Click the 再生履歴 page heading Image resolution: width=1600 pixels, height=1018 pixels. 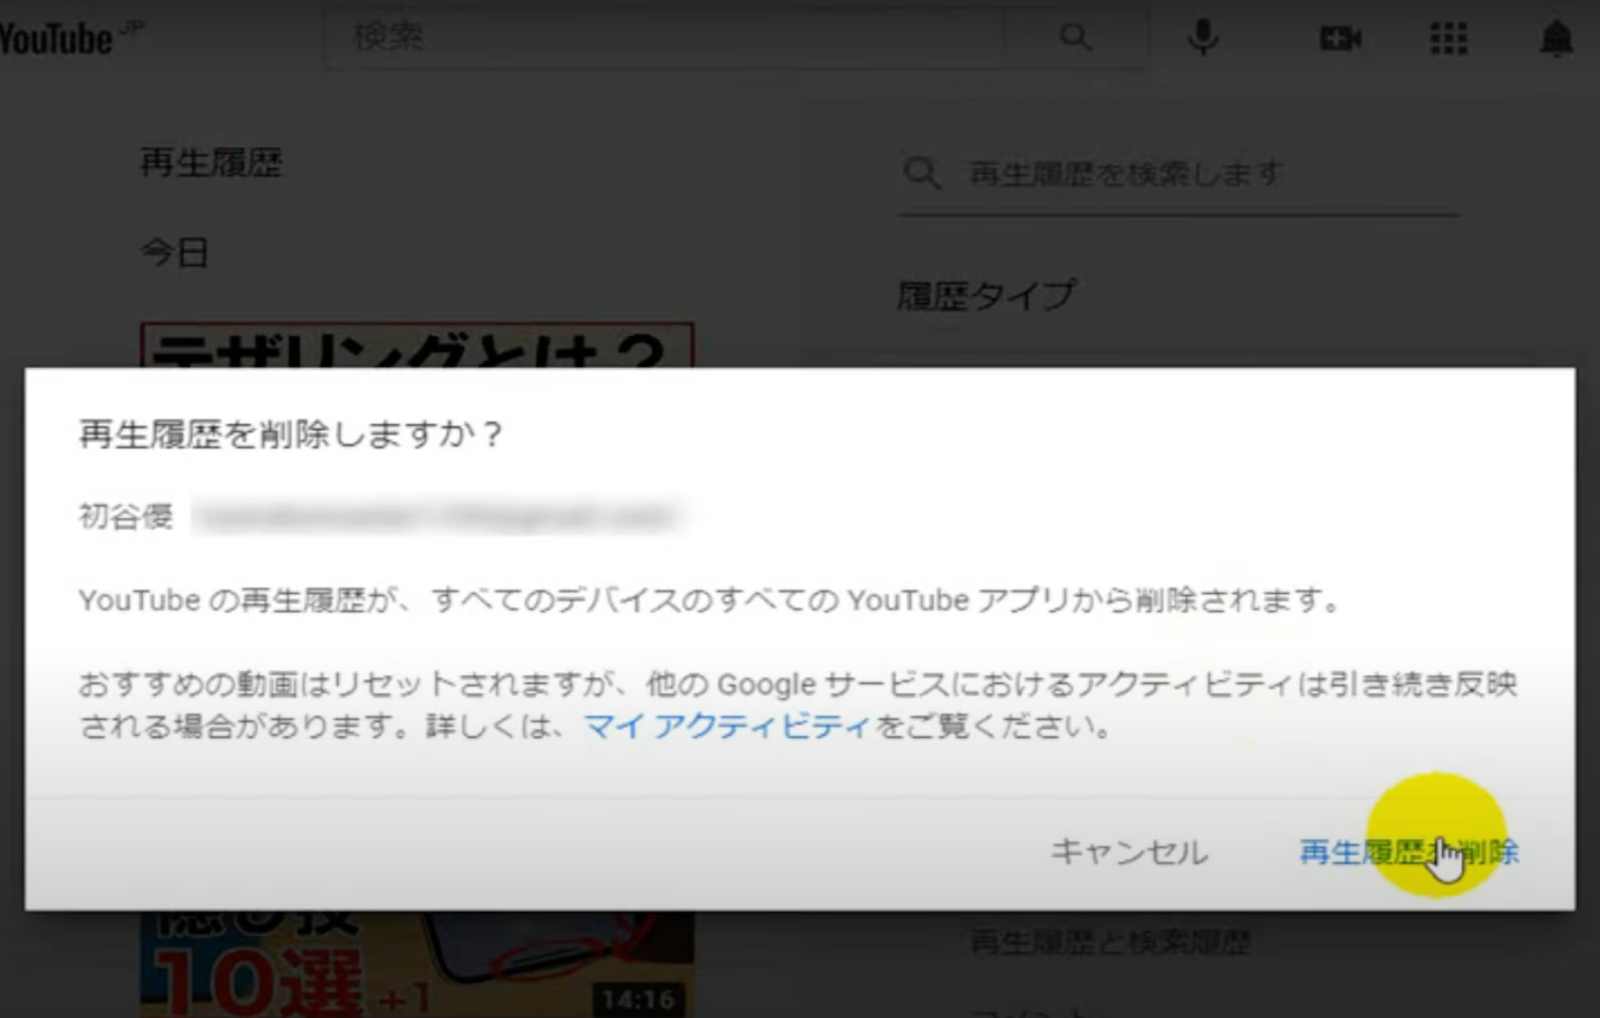click(211, 162)
